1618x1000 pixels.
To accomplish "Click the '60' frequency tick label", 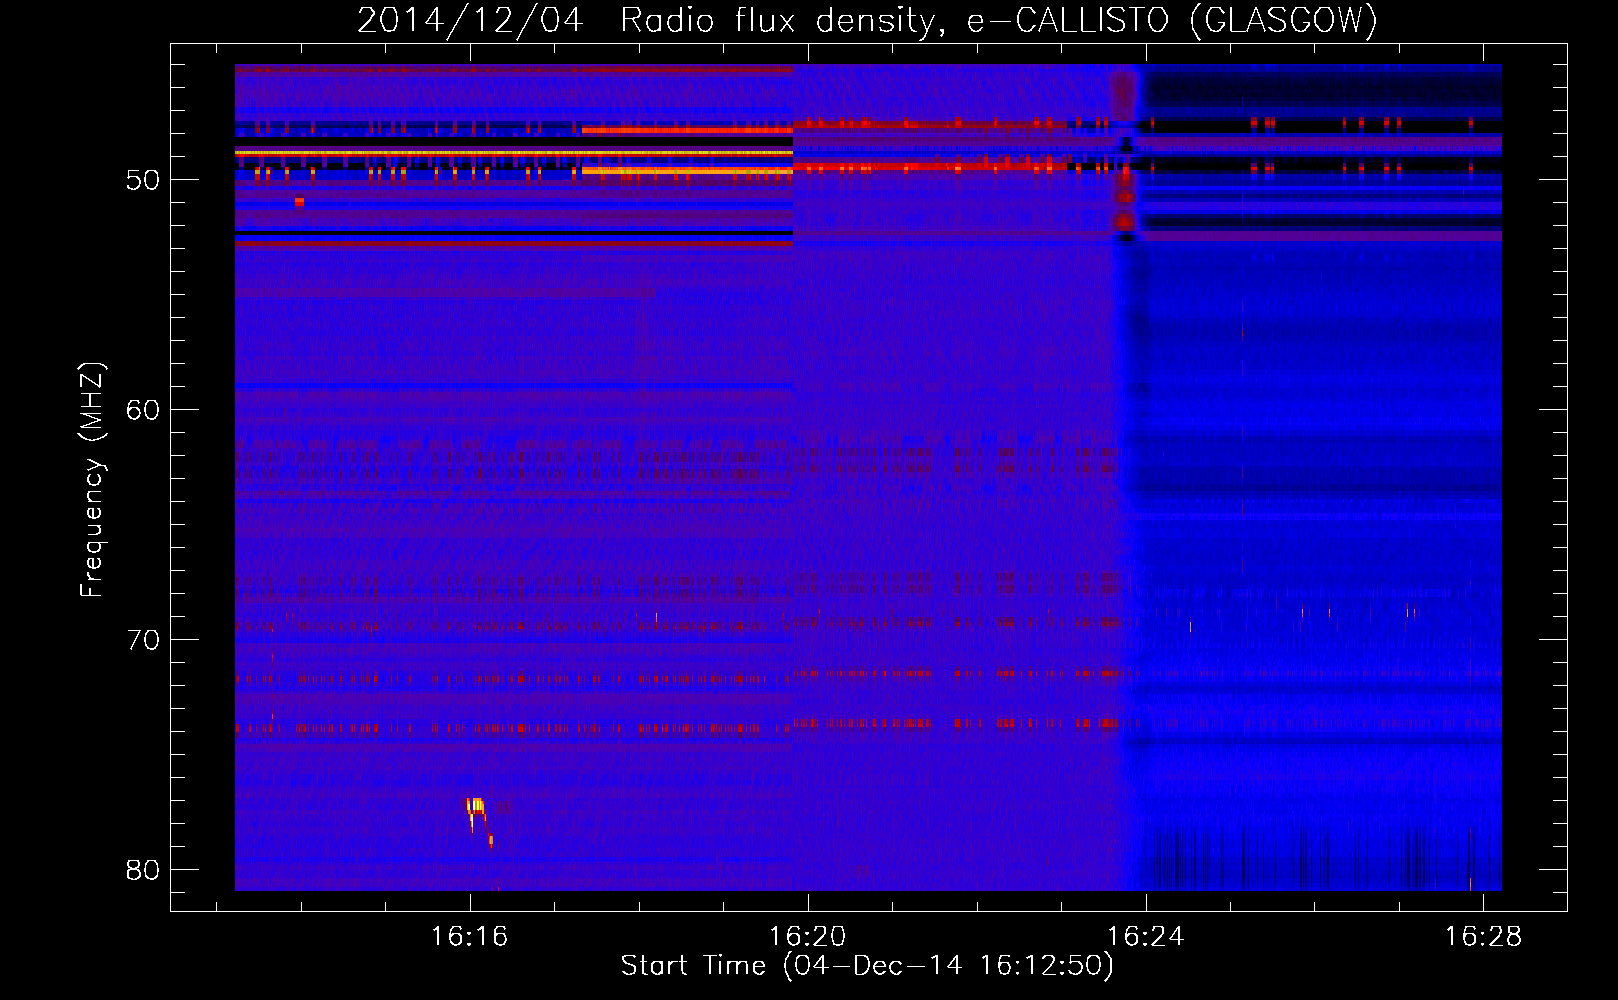I will tap(143, 410).
